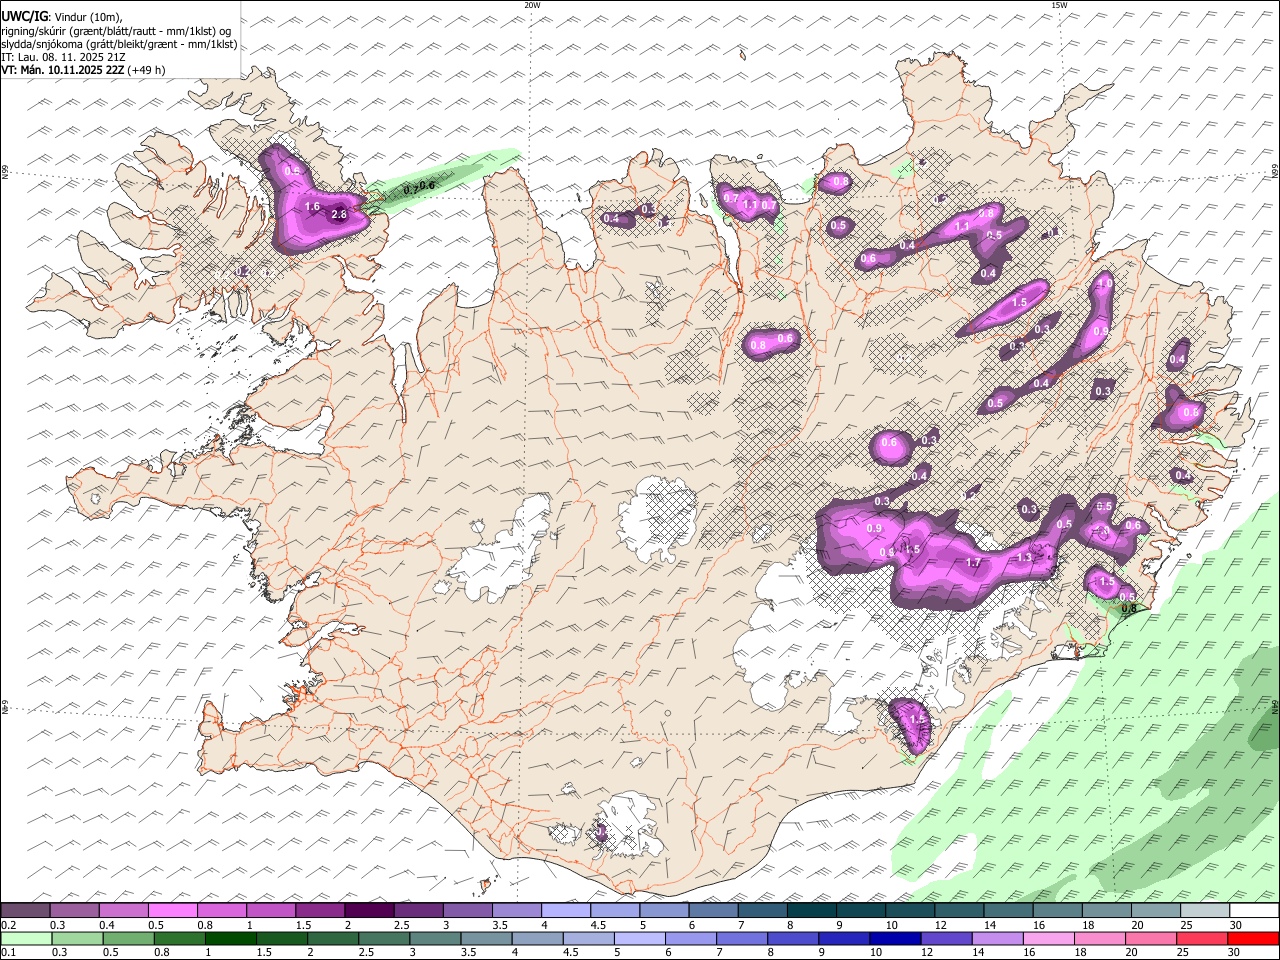Click the pale grey 25–30 swatch in top scale
Screen dimensions: 1280x960
click(x=1205, y=910)
